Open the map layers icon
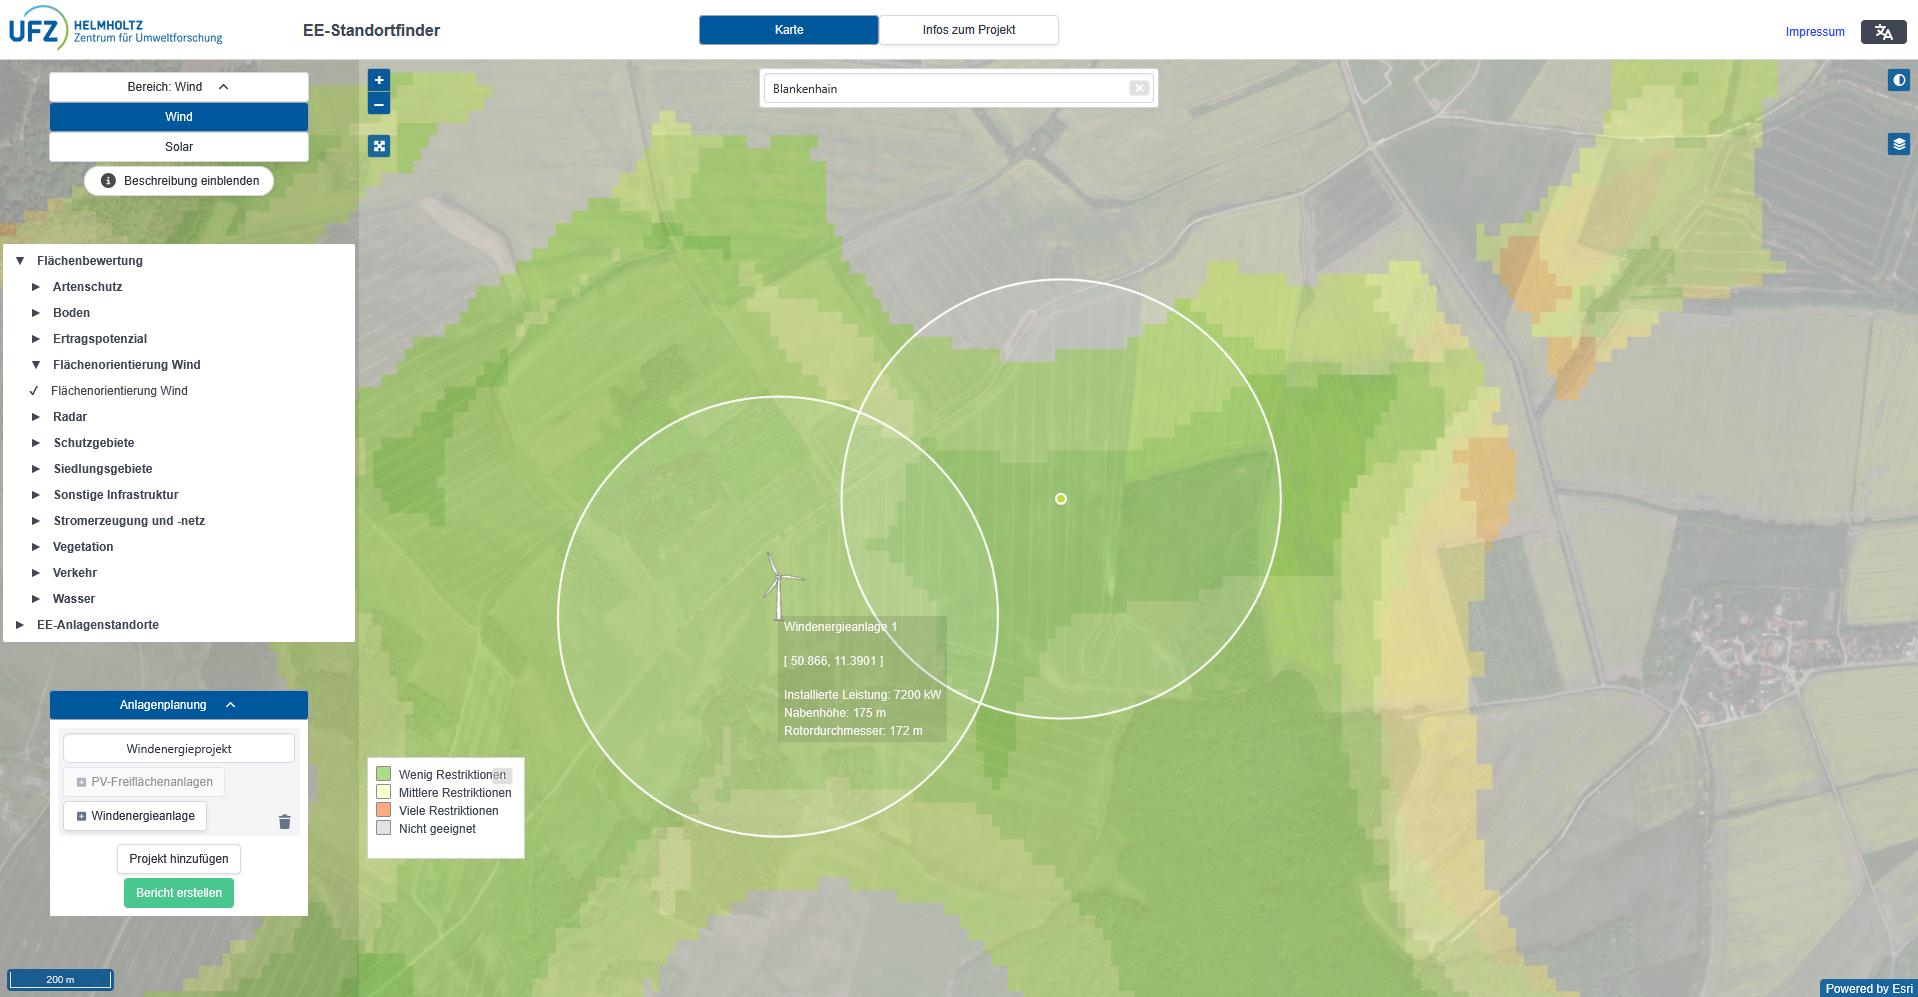 (x=1898, y=144)
